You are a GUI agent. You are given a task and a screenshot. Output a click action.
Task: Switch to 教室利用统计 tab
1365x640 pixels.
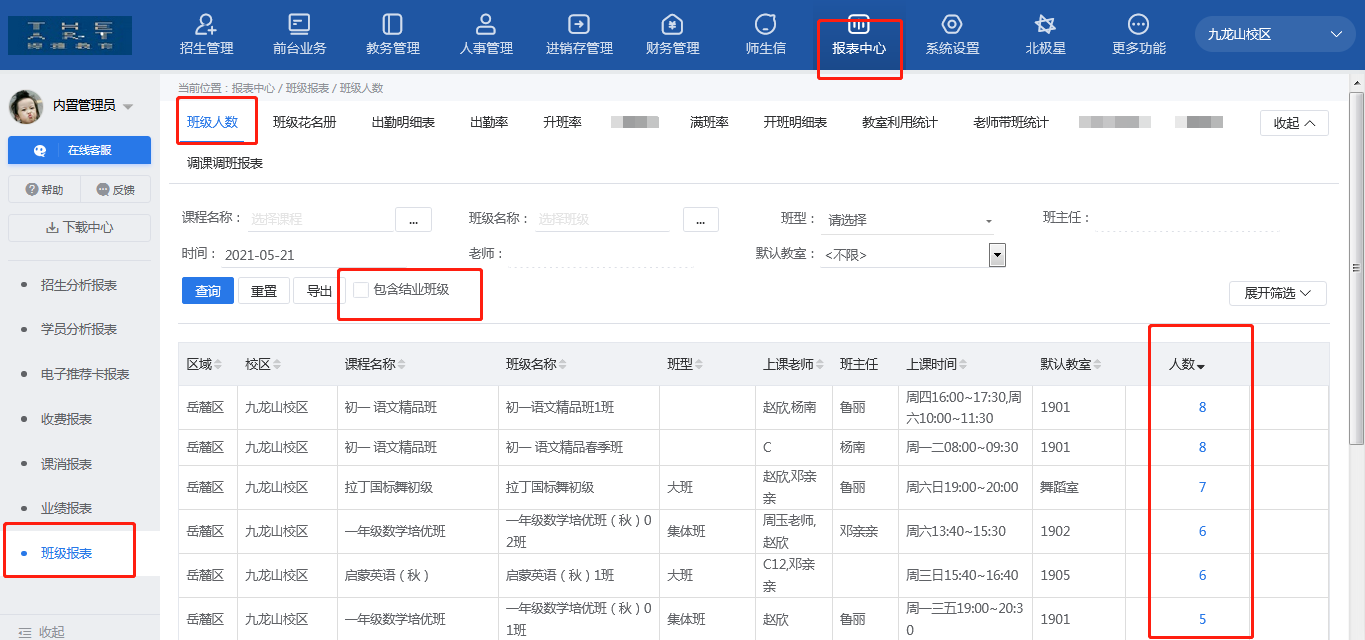[900, 122]
